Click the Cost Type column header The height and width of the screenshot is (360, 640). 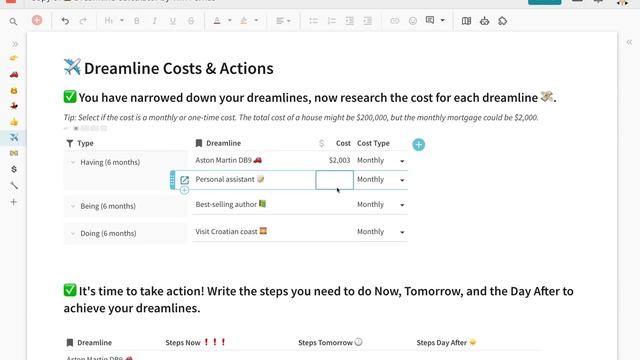tap(373, 143)
